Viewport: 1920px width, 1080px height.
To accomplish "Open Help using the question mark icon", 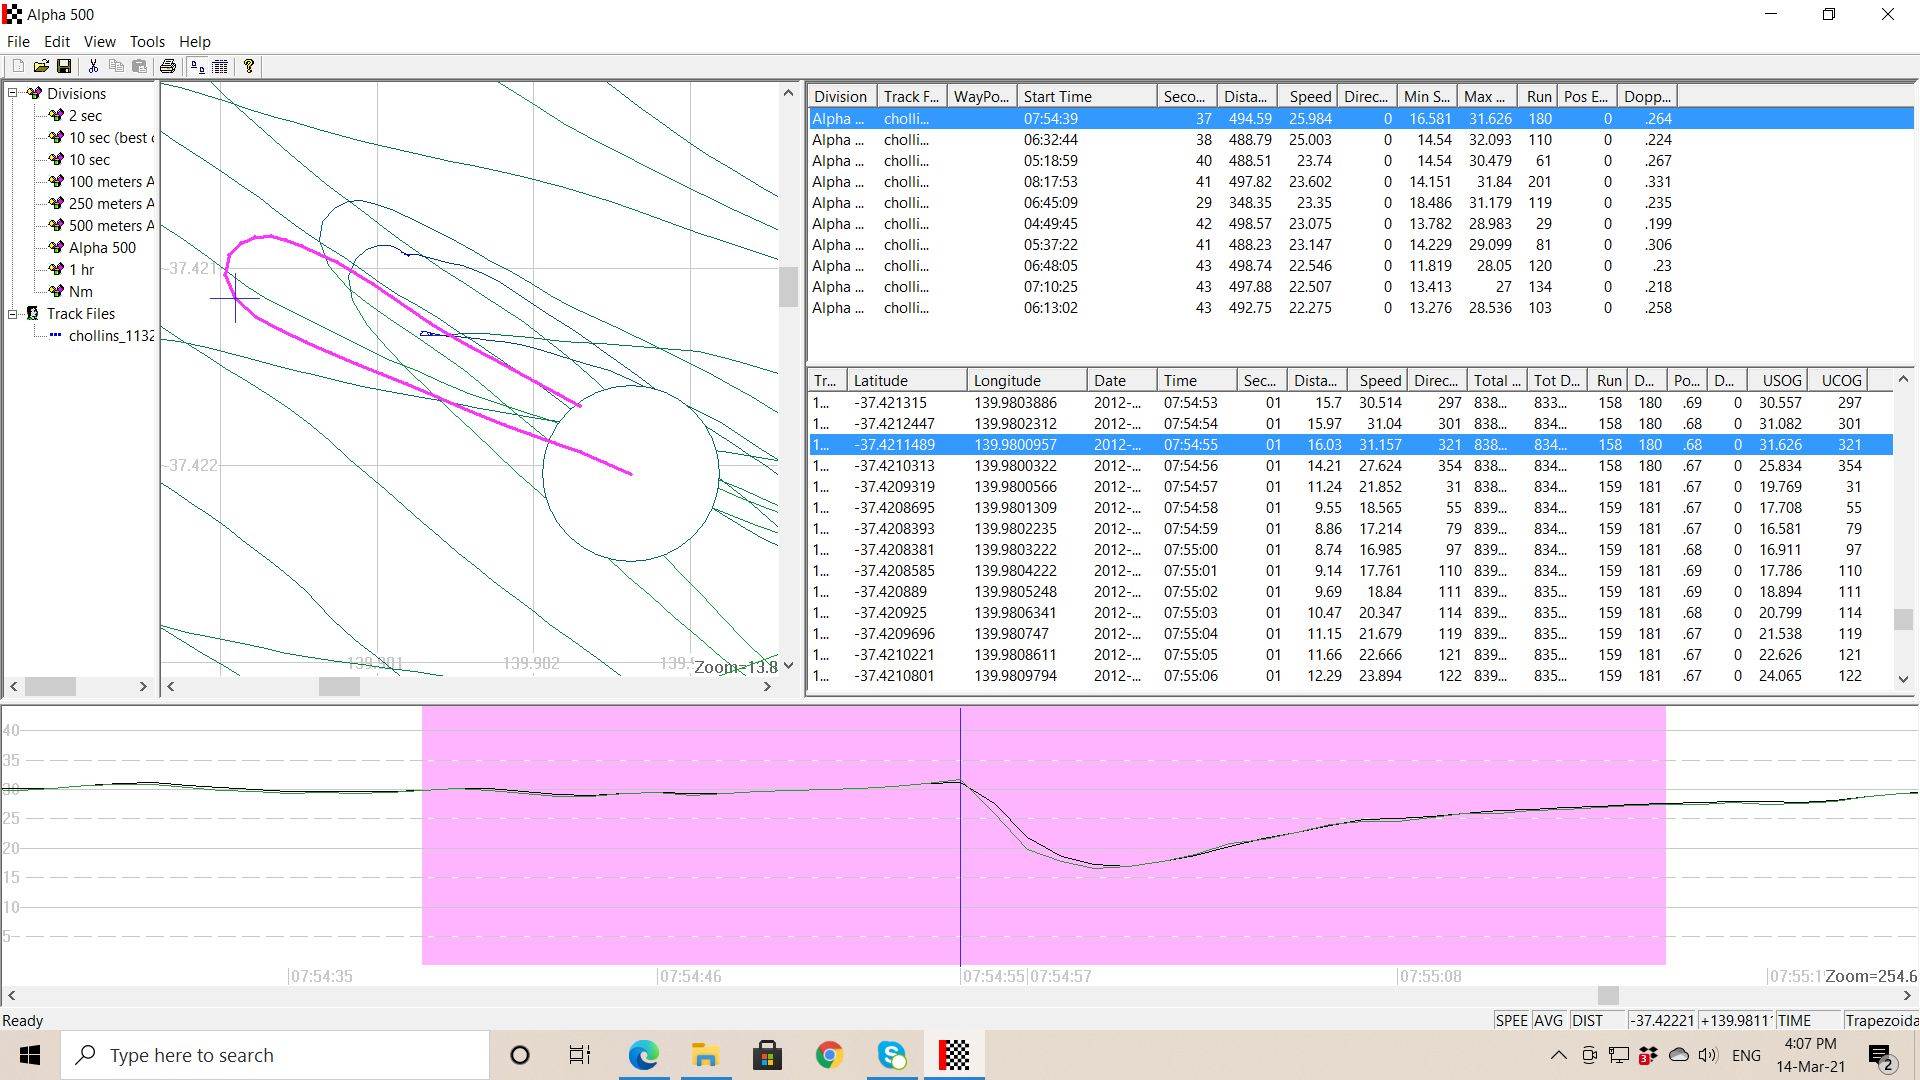I will coord(248,66).
